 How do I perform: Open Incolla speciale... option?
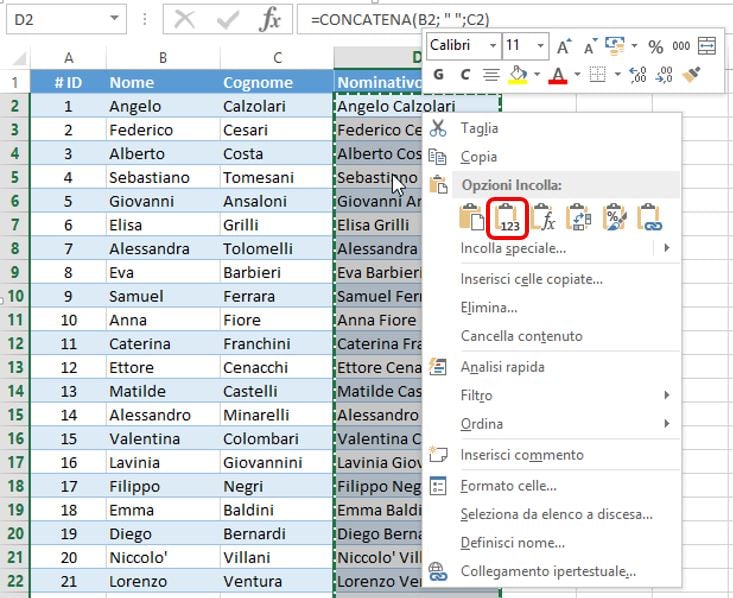[x=513, y=248]
